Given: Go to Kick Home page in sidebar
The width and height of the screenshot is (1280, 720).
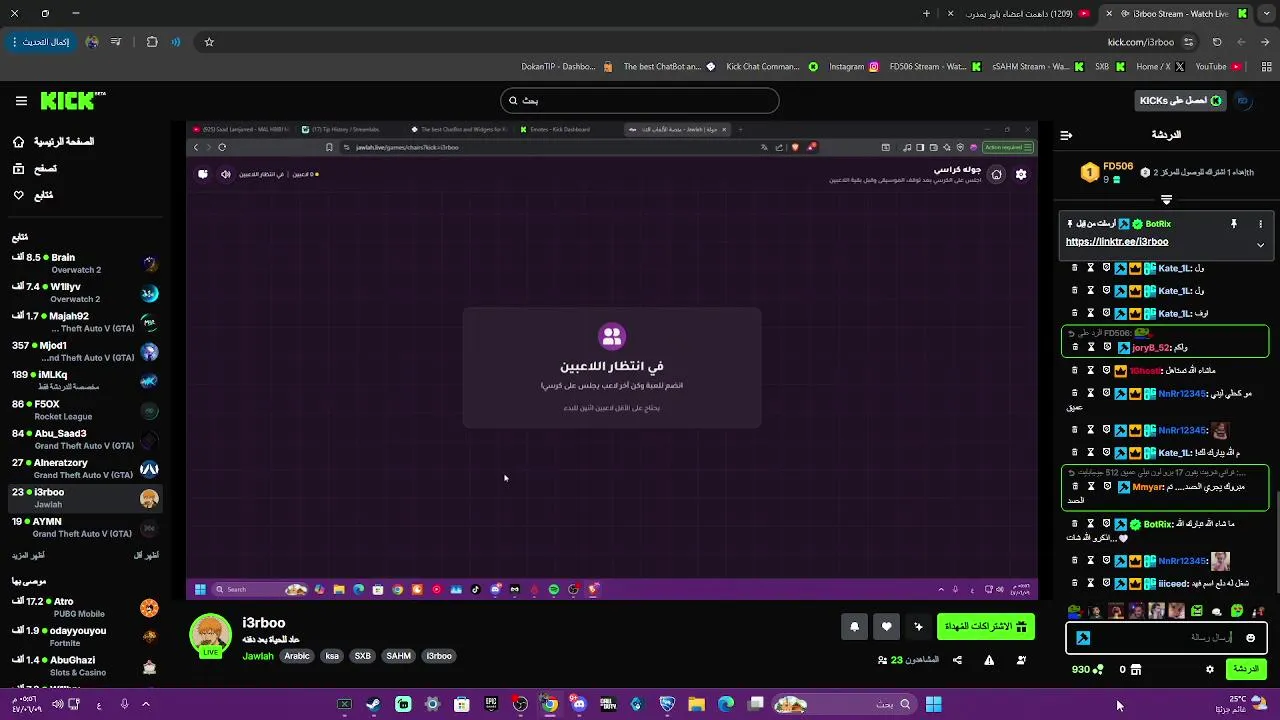Looking at the screenshot, I should click(53, 142).
